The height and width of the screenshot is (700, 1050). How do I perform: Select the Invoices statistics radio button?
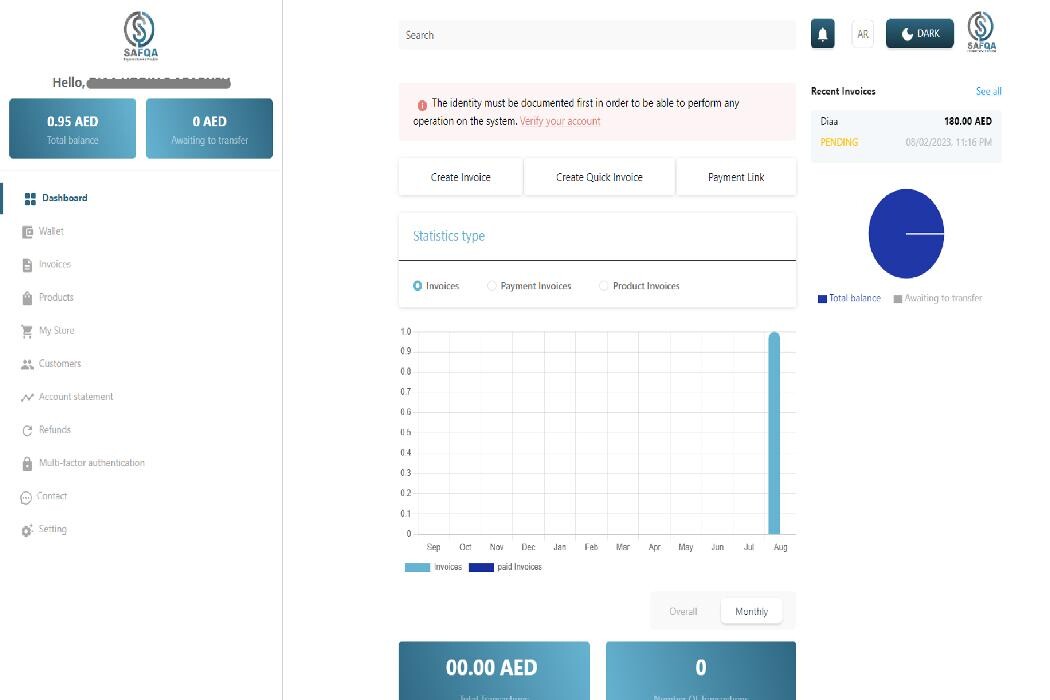(x=418, y=286)
